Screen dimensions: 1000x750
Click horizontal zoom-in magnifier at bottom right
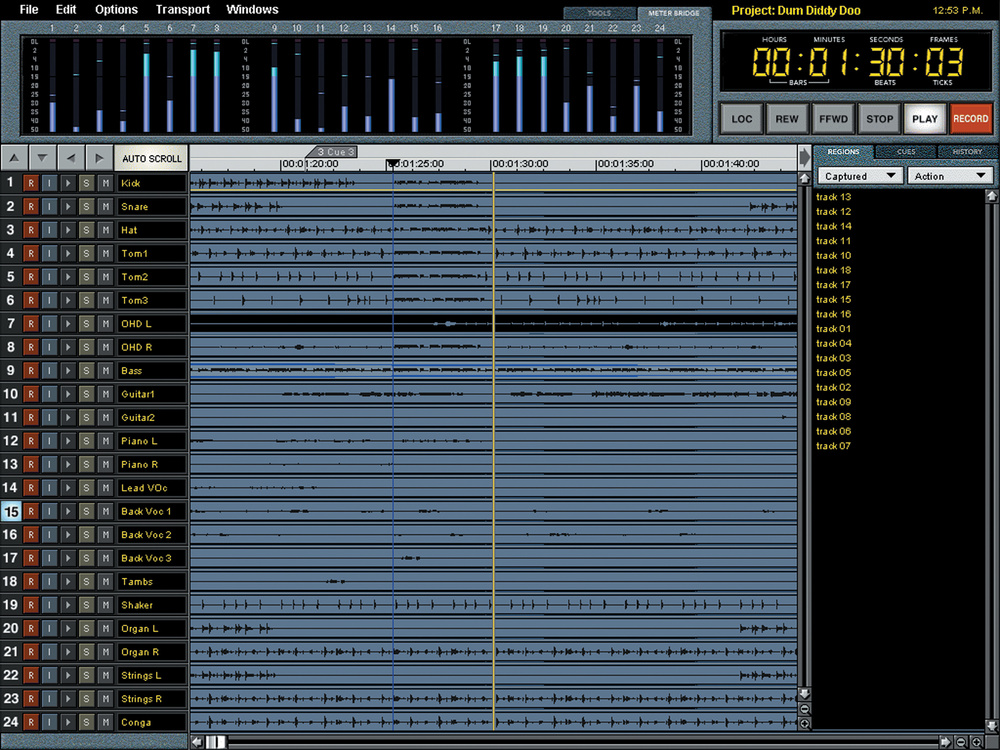click(976, 742)
